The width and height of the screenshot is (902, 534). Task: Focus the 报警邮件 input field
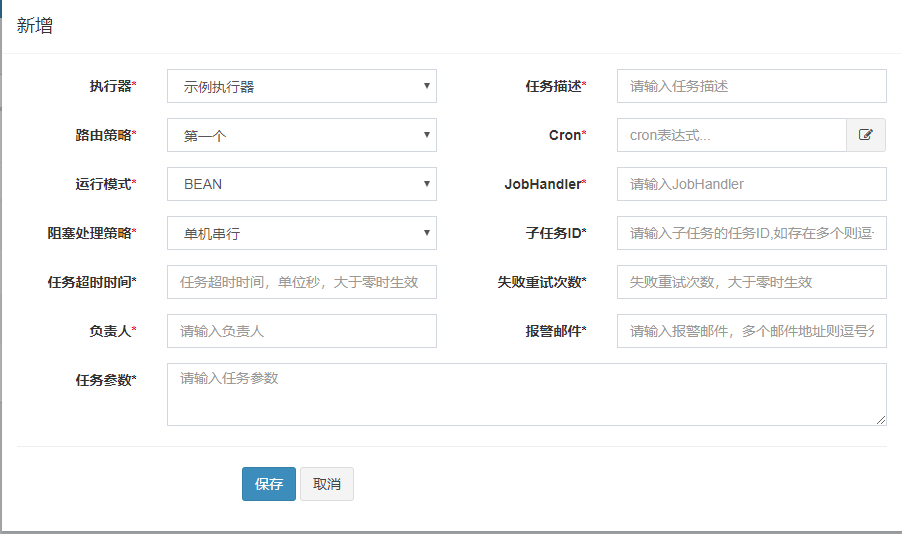[x=752, y=331]
